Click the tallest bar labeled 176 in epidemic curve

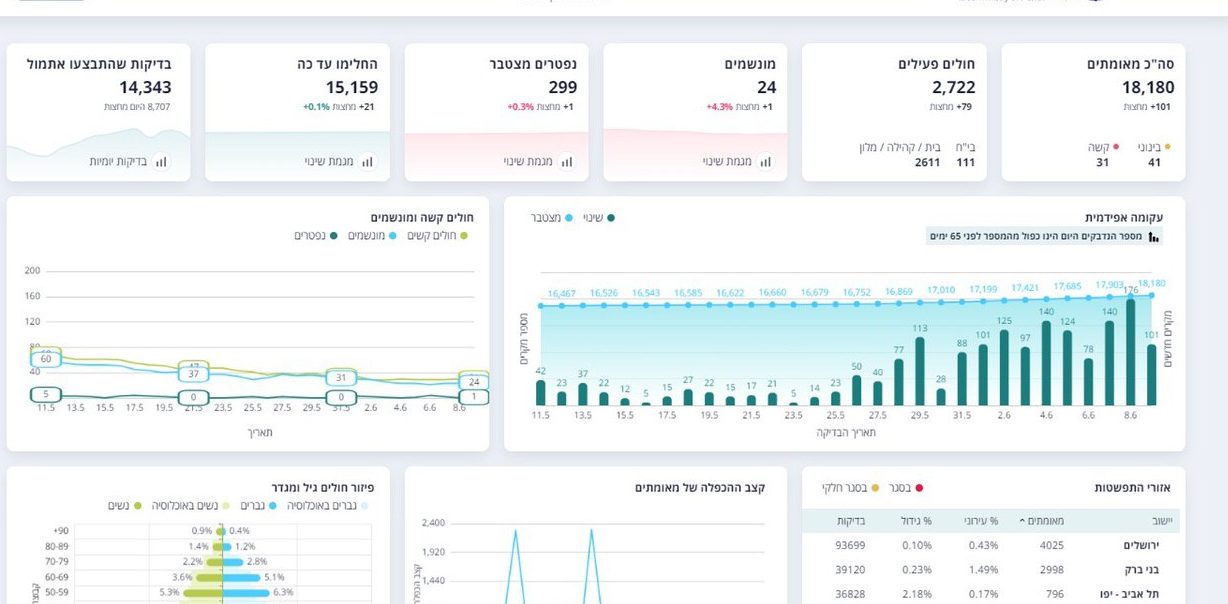click(x=1130, y=352)
